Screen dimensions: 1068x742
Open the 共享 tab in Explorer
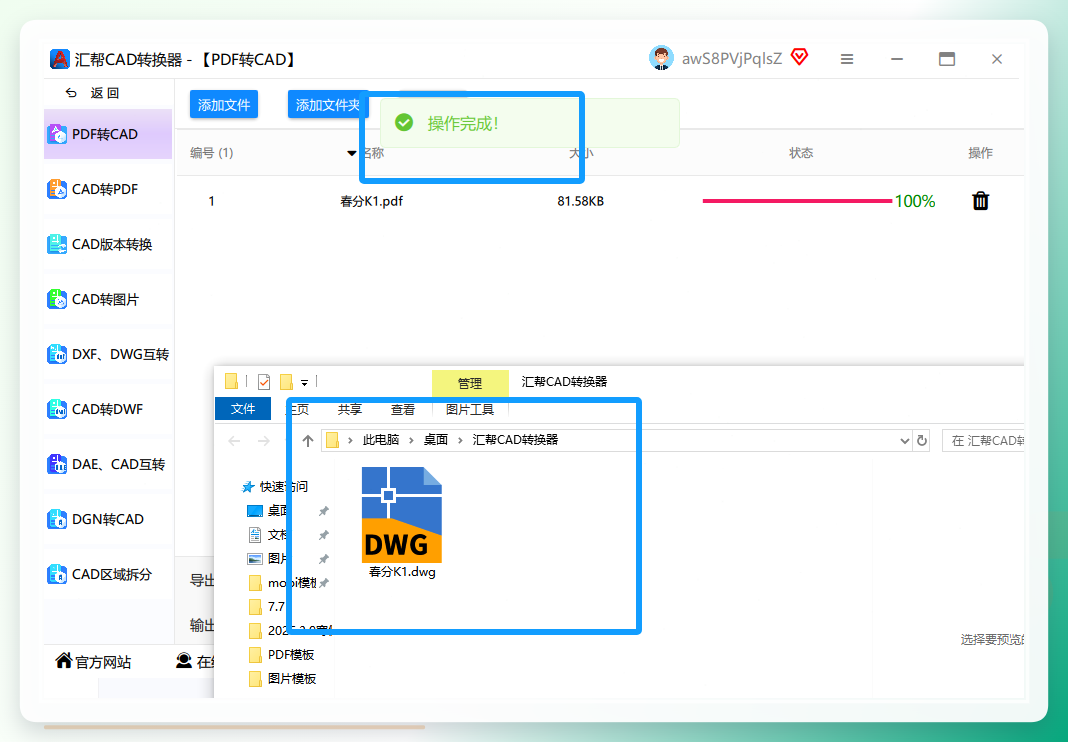[349, 409]
